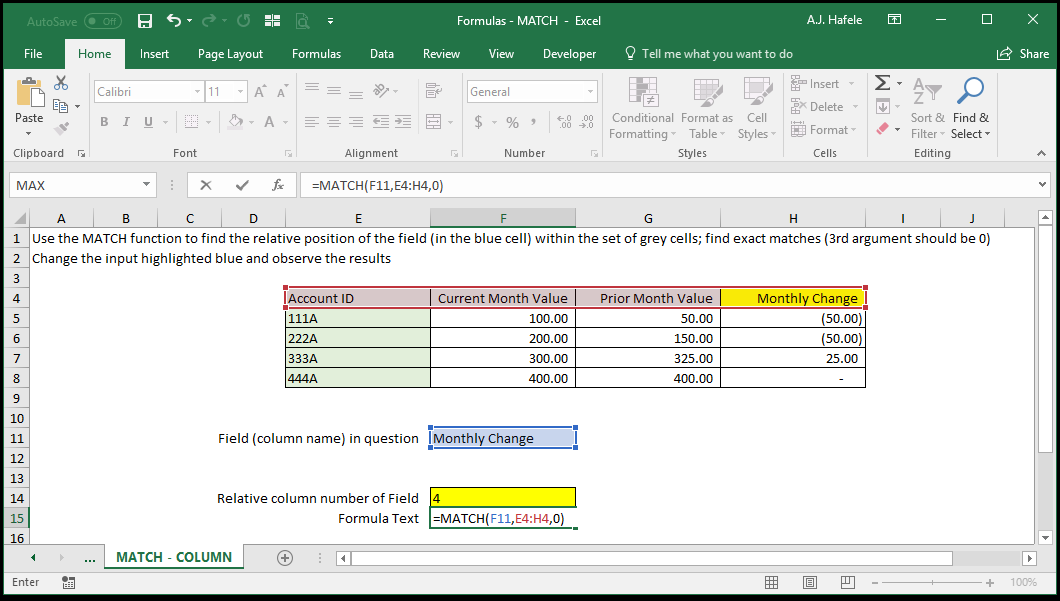Confirm the formula with checkmark

click(242, 185)
